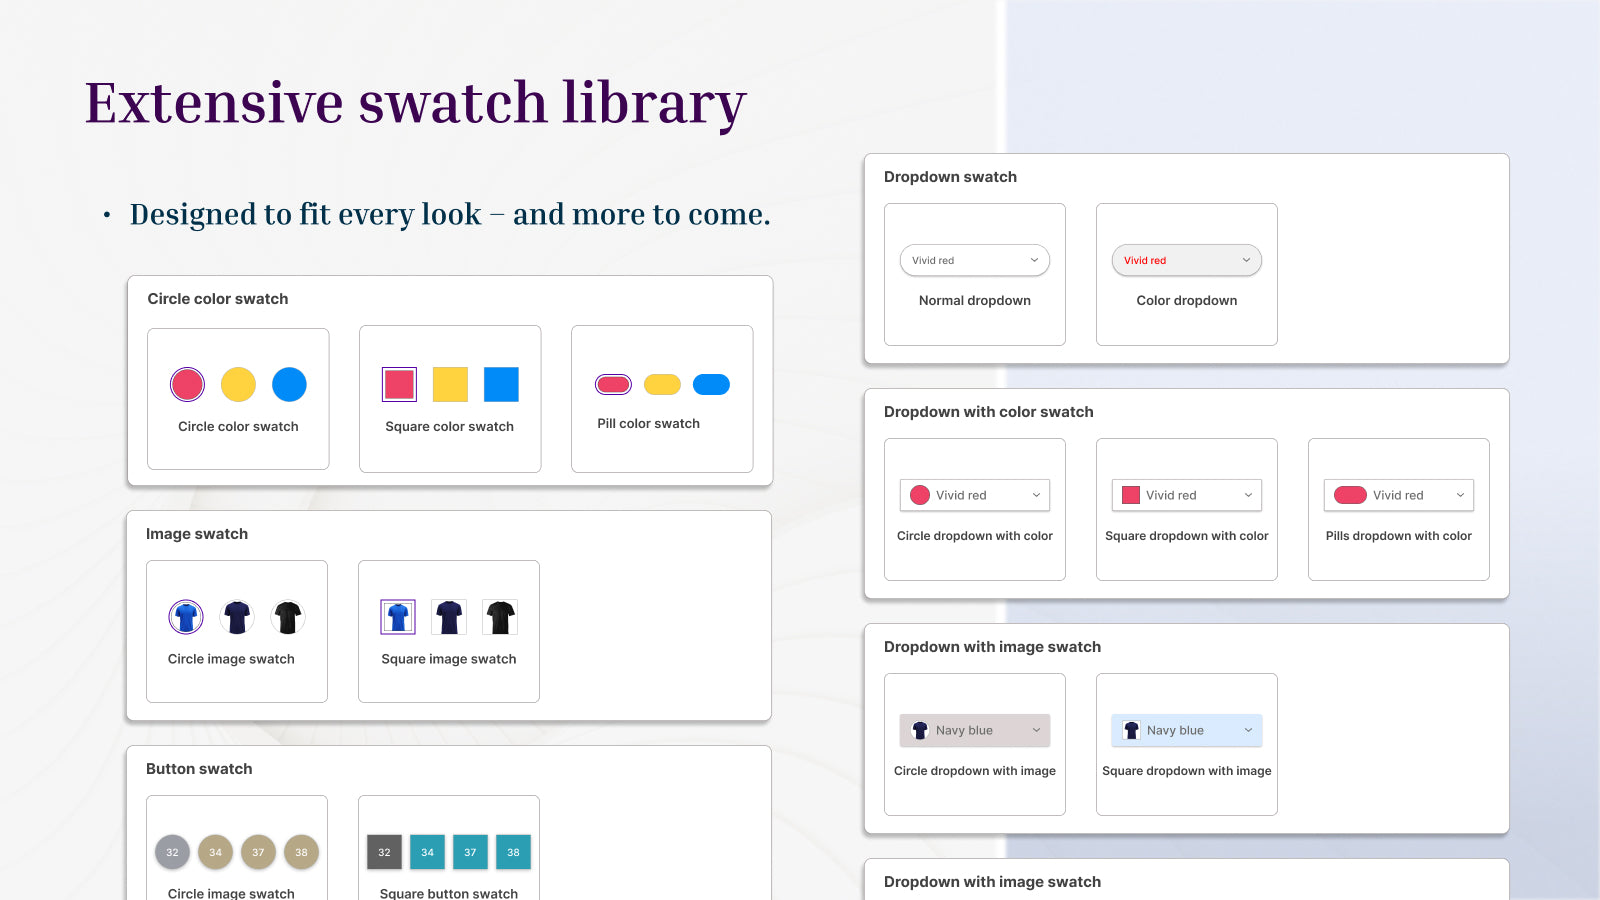Choose the navy shirt circle image swatch

click(x=237, y=617)
